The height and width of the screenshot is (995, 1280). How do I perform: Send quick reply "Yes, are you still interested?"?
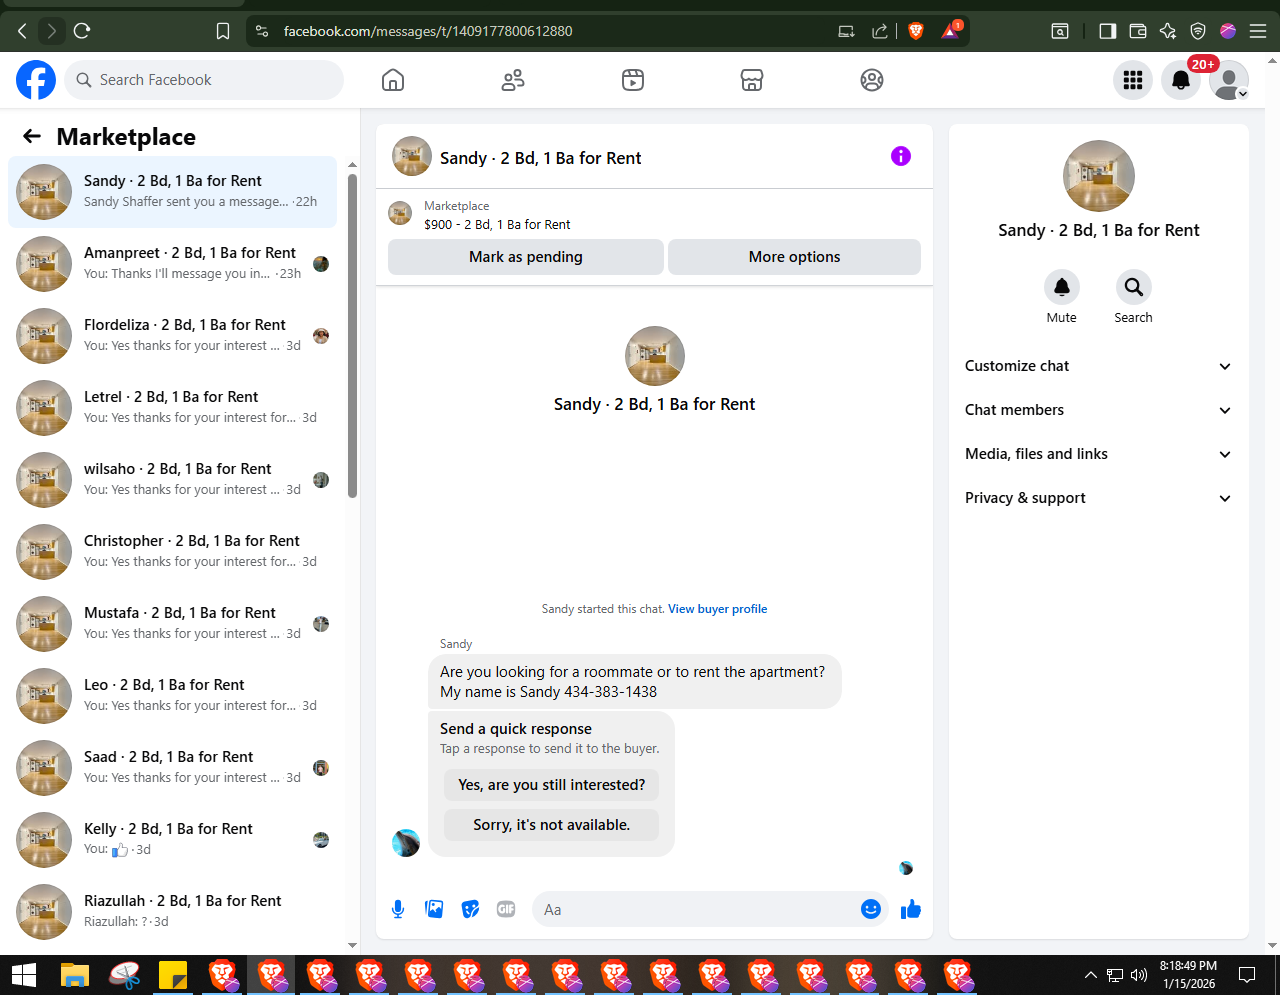[552, 785]
